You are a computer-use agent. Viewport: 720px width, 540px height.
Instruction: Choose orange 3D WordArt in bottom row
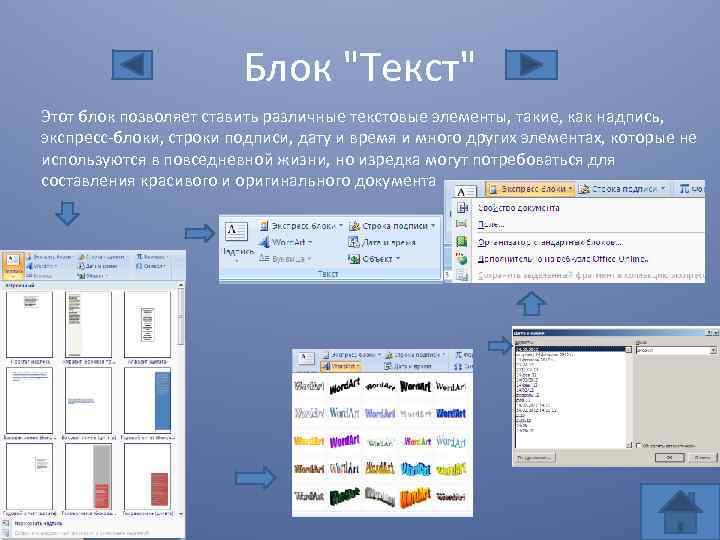[415, 497]
